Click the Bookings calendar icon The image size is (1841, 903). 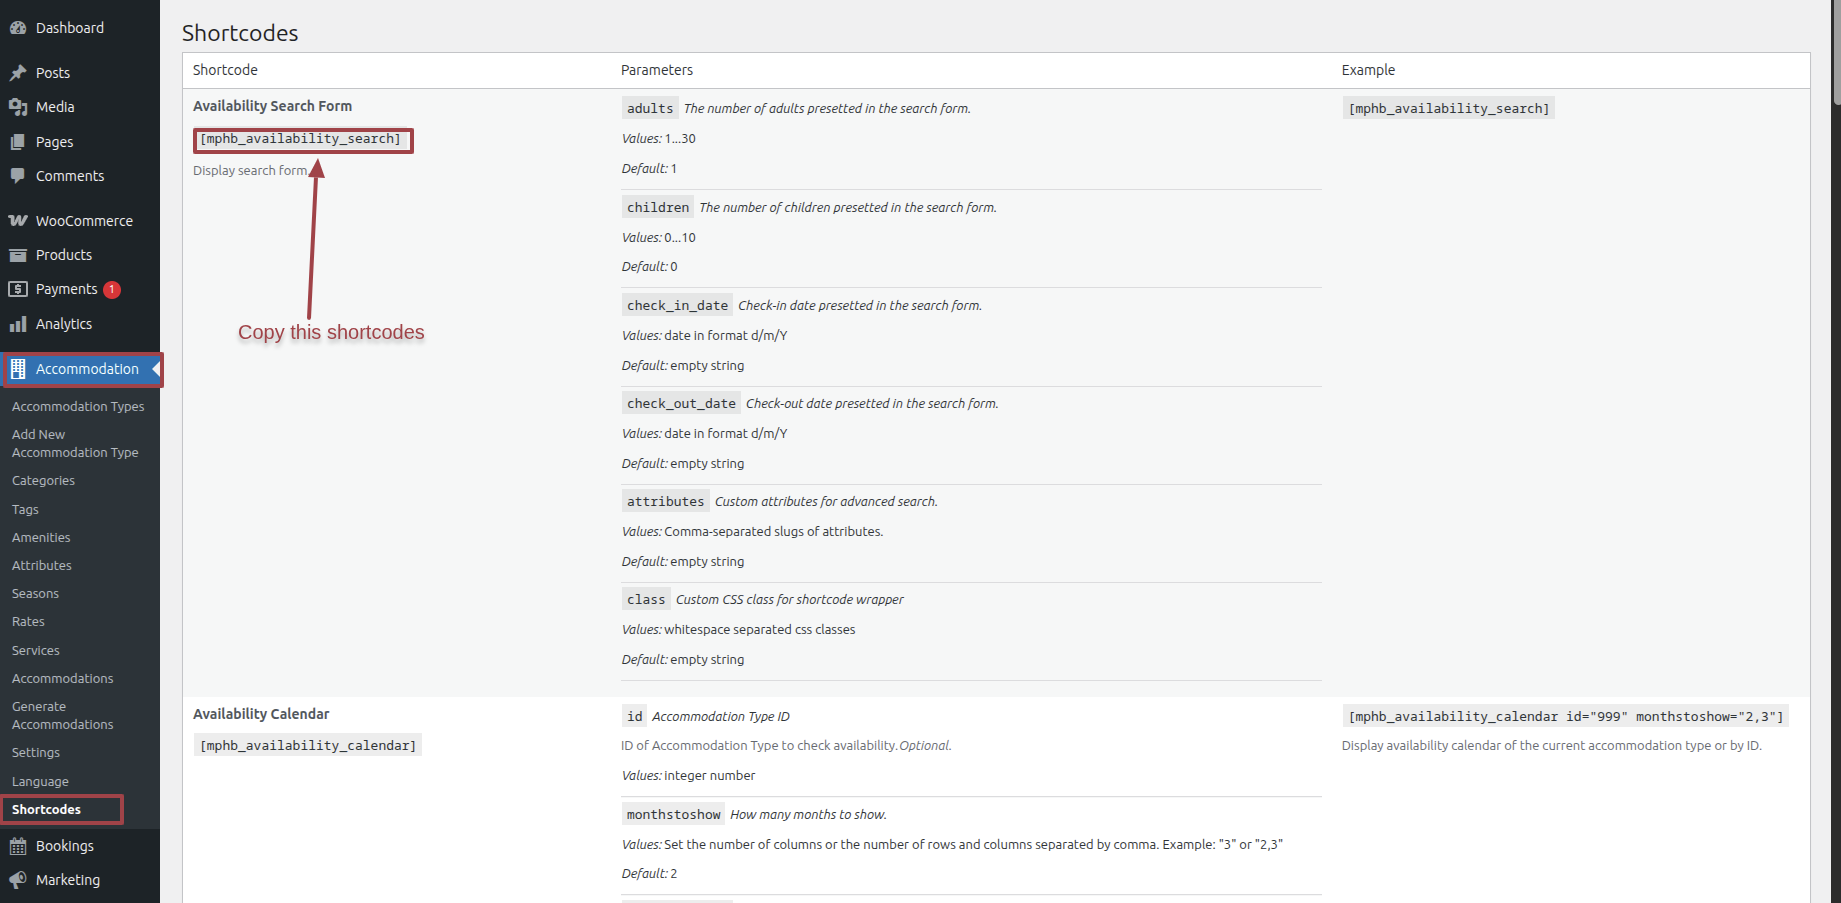click(x=18, y=846)
